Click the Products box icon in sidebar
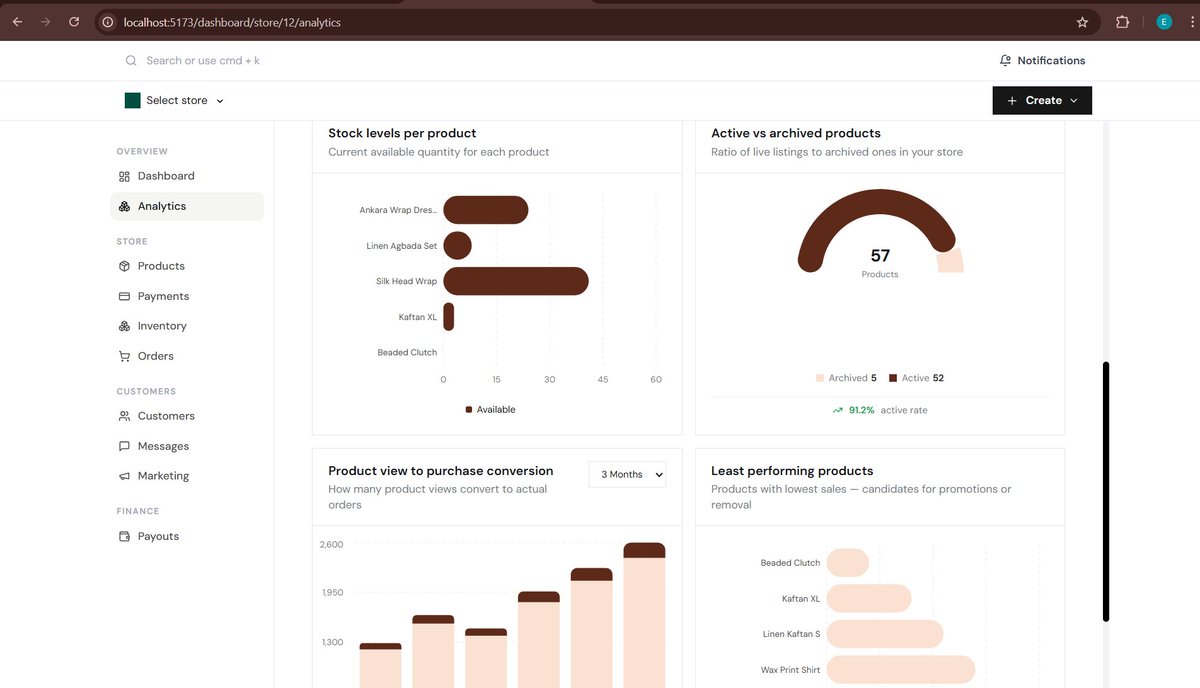 [124, 266]
